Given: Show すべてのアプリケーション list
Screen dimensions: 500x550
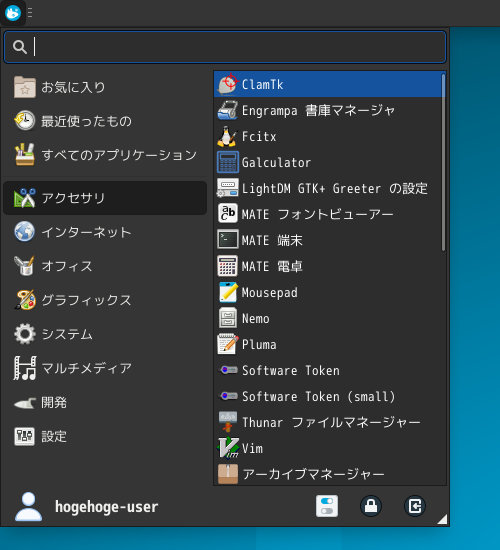Looking at the screenshot, I should point(105,155).
